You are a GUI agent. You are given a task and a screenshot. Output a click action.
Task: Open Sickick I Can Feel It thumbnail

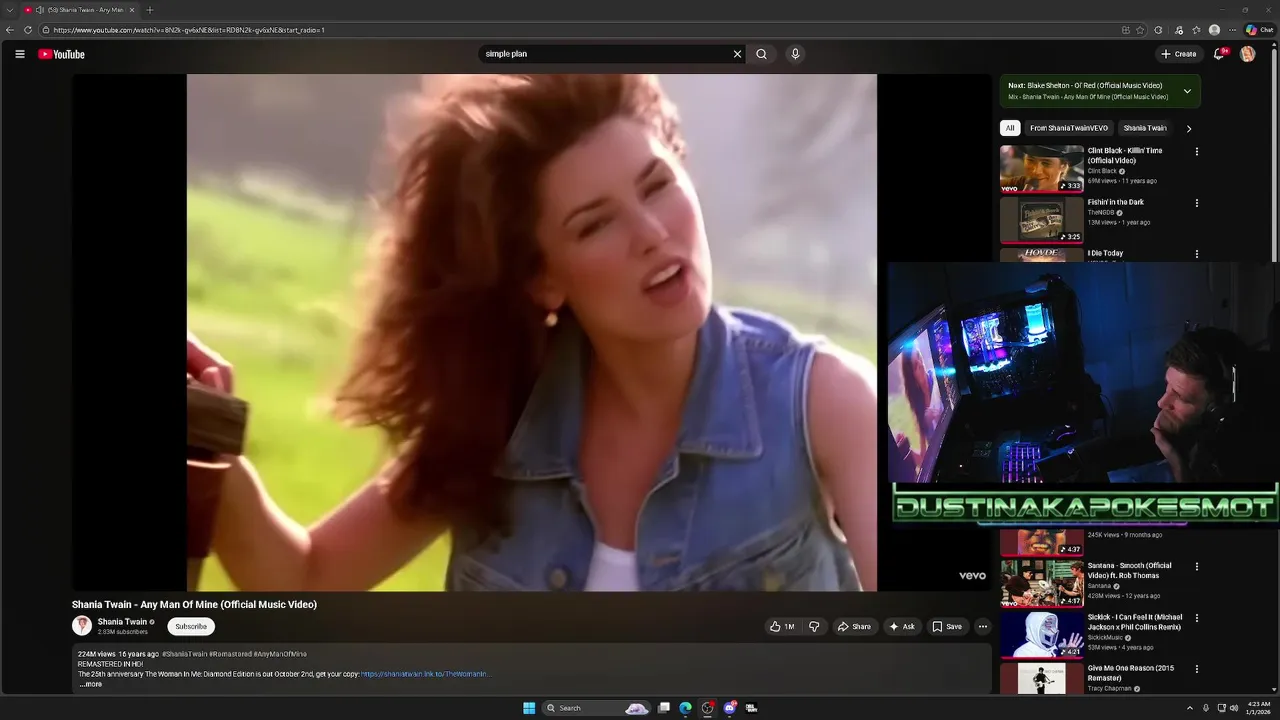[1042, 634]
